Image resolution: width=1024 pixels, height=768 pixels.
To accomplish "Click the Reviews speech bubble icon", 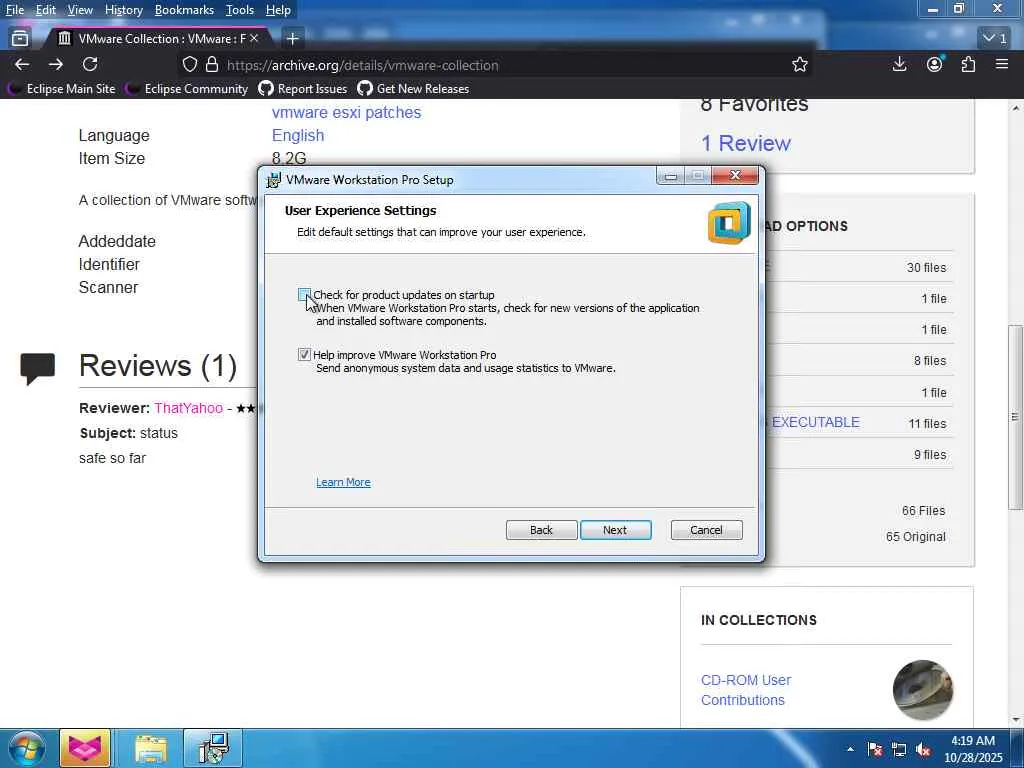I will [37, 368].
